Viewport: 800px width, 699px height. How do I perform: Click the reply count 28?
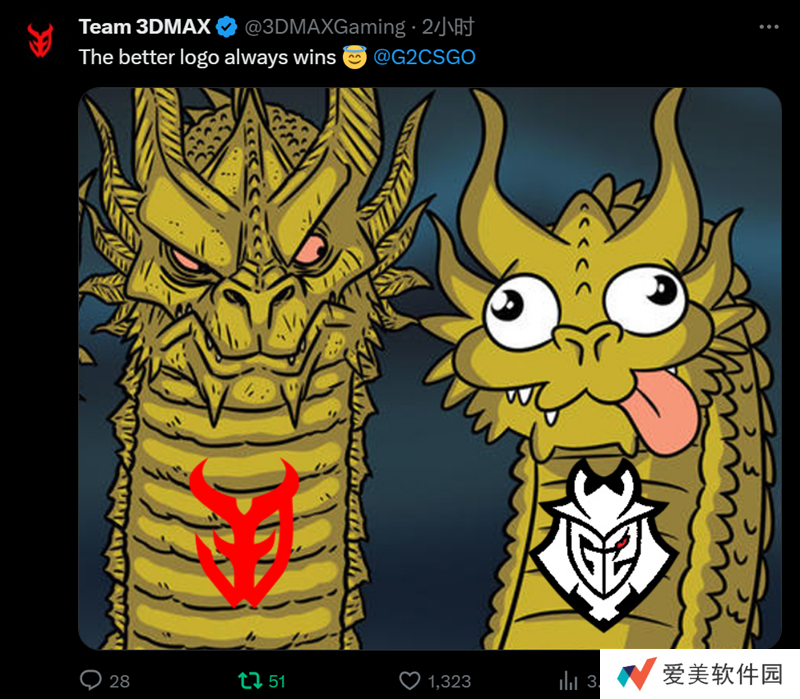tap(119, 681)
